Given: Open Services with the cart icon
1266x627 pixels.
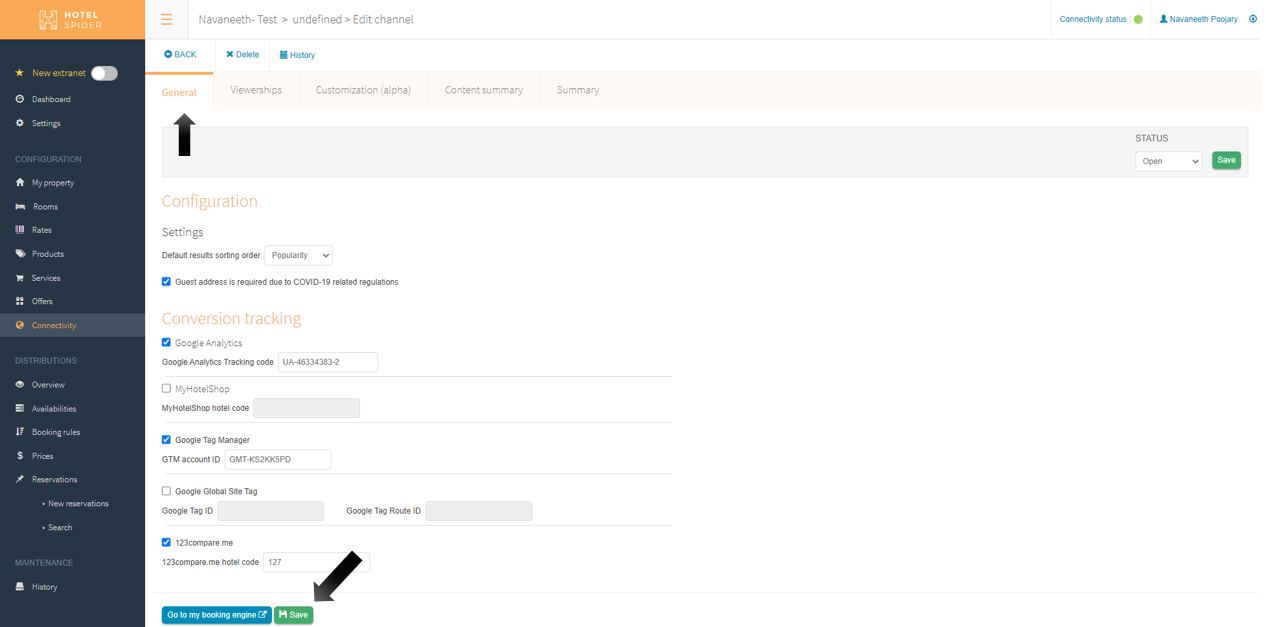Looking at the screenshot, I should [45, 278].
